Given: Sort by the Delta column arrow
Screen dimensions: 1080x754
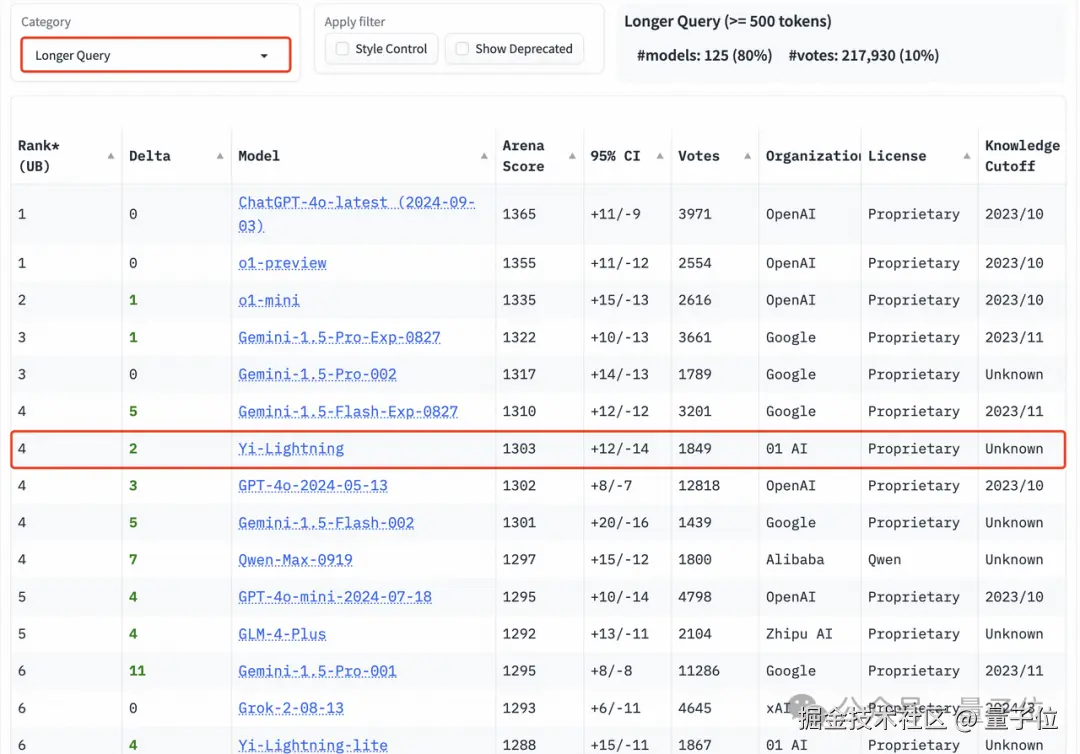Looking at the screenshot, I should [220, 156].
